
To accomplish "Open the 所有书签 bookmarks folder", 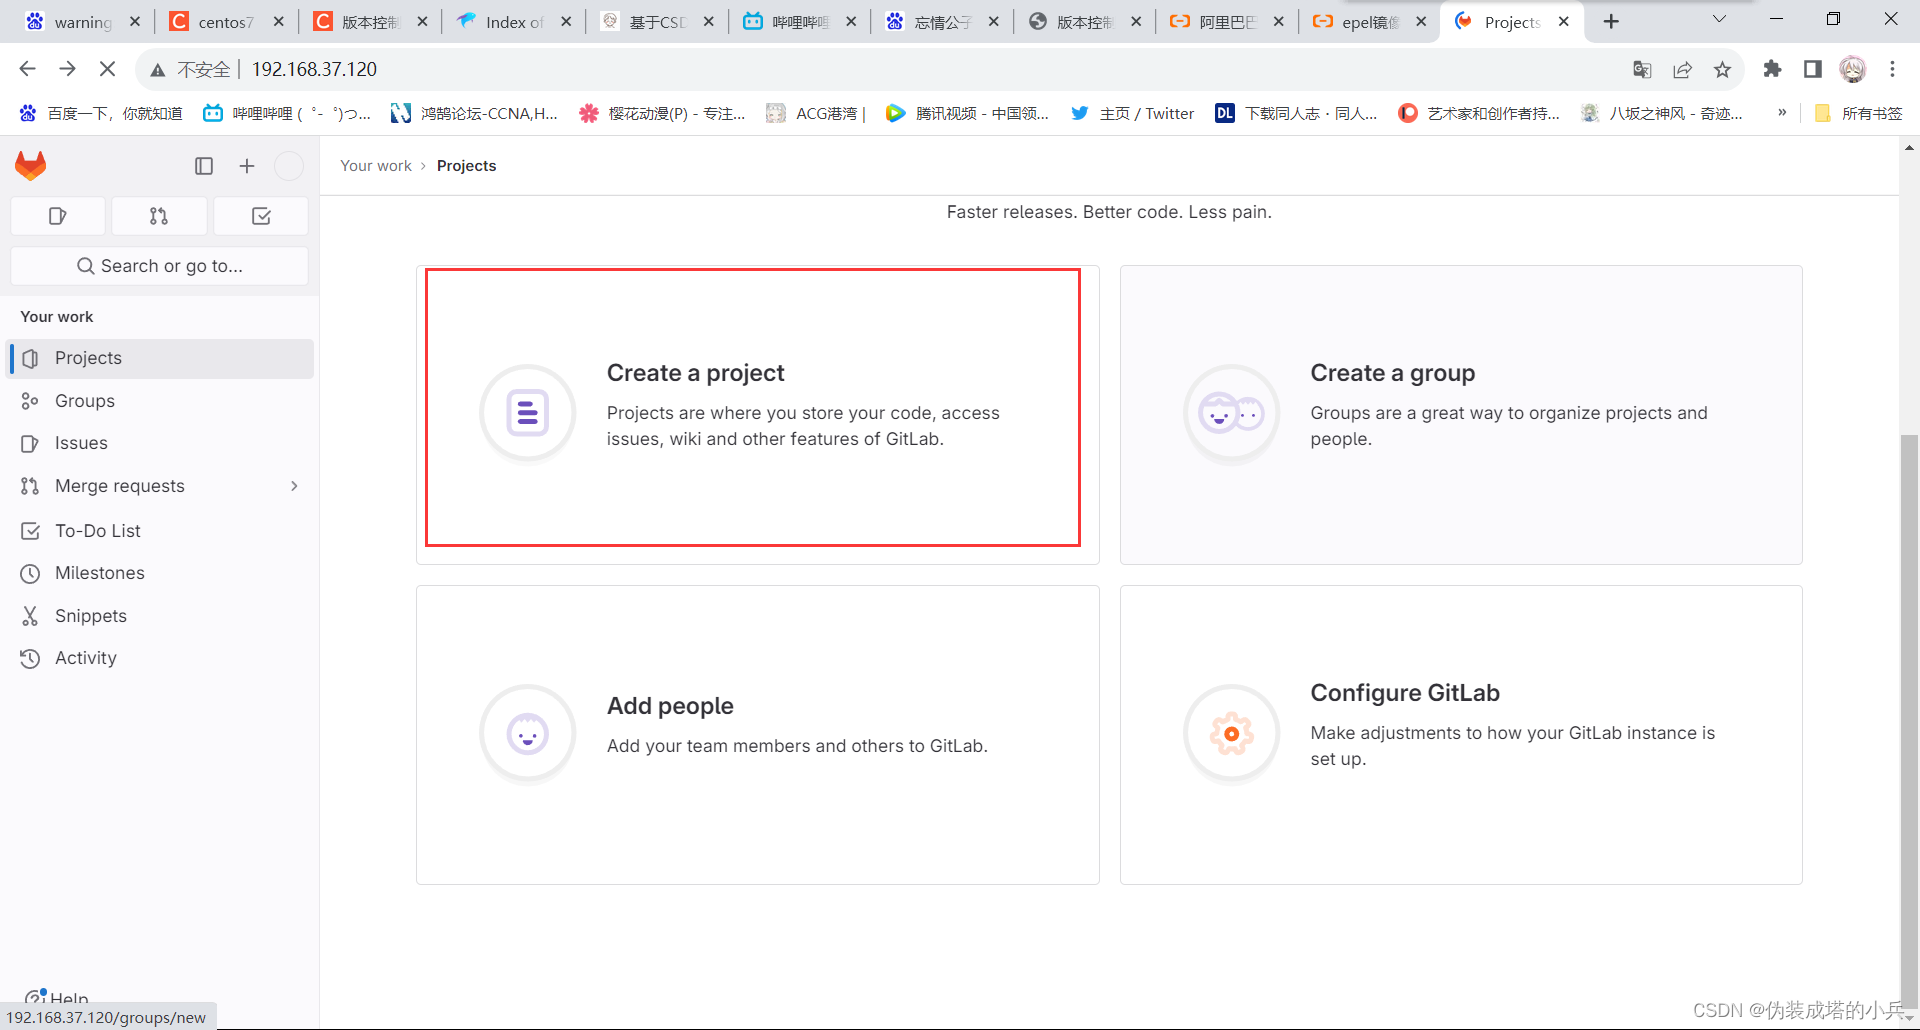I will (1858, 113).
